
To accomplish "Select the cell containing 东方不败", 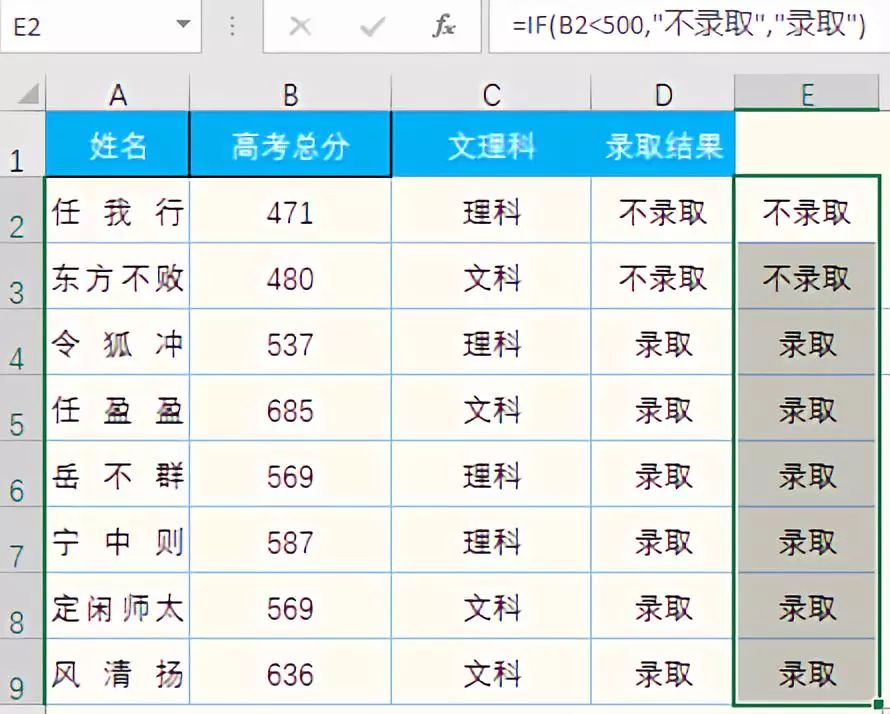I will coord(118,278).
